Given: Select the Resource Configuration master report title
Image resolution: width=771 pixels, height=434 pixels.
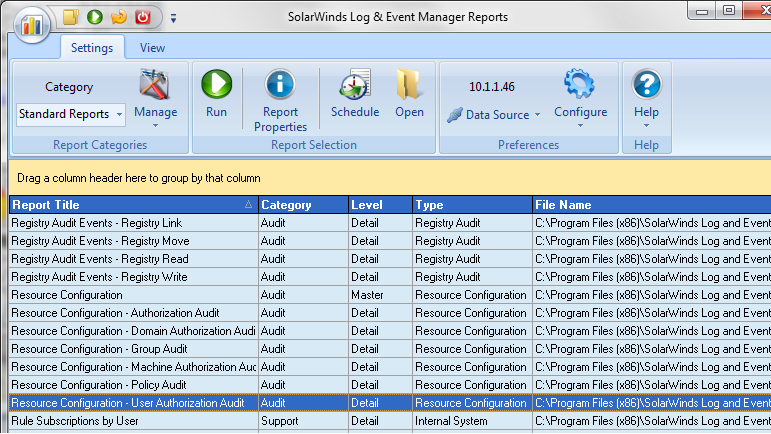Looking at the screenshot, I should click(x=67, y=295).
